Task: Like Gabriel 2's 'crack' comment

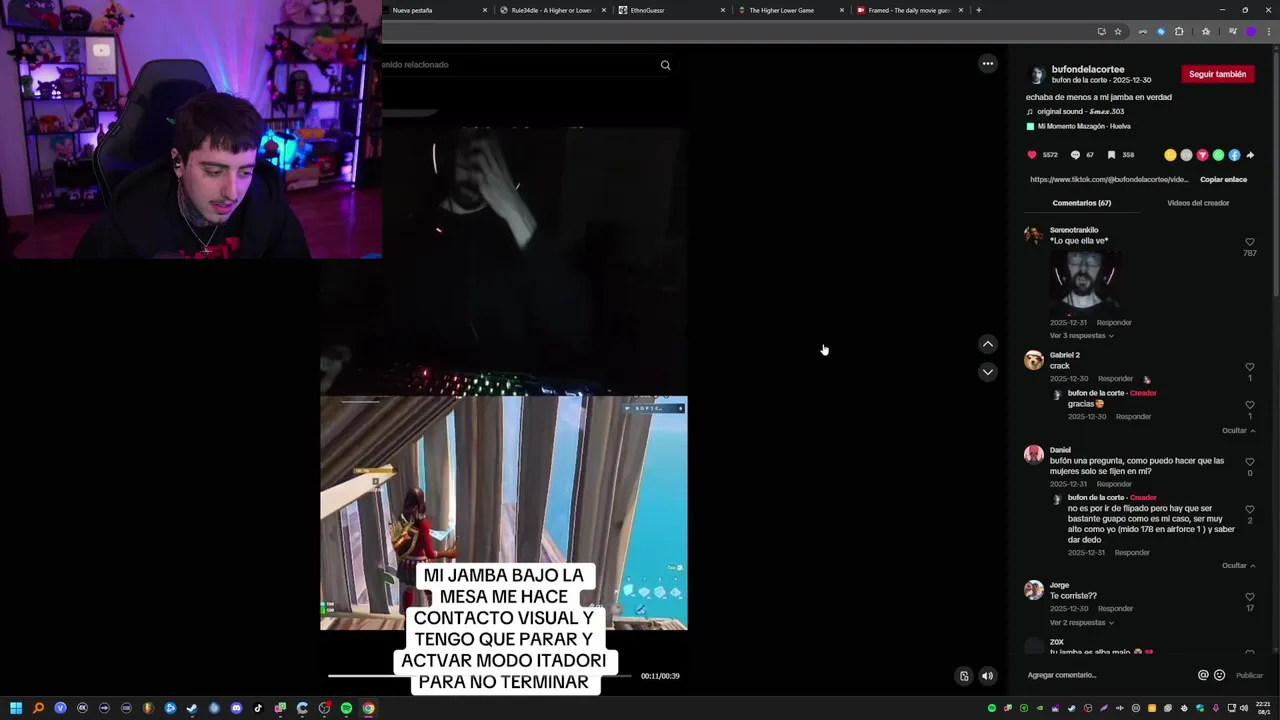Action: pos(1250,367)
